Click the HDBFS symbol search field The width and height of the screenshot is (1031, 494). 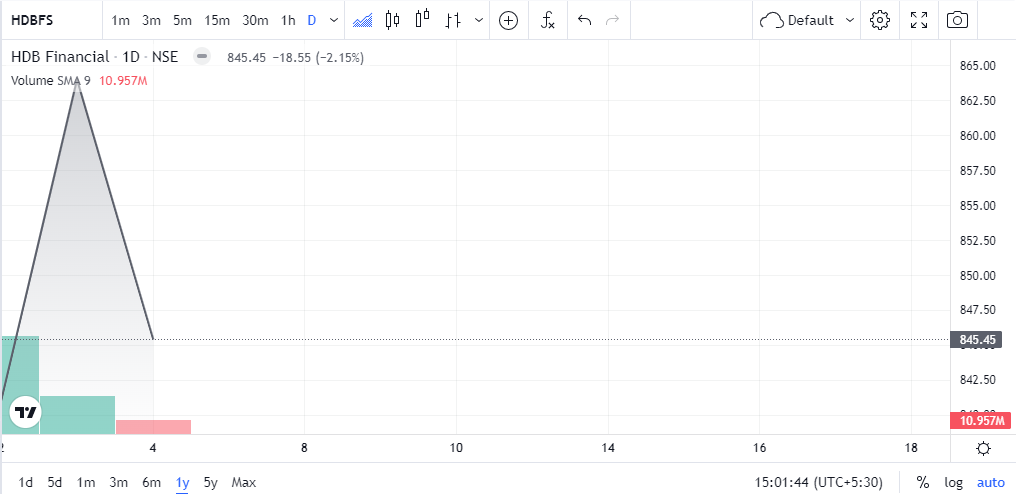pos(51,20)
